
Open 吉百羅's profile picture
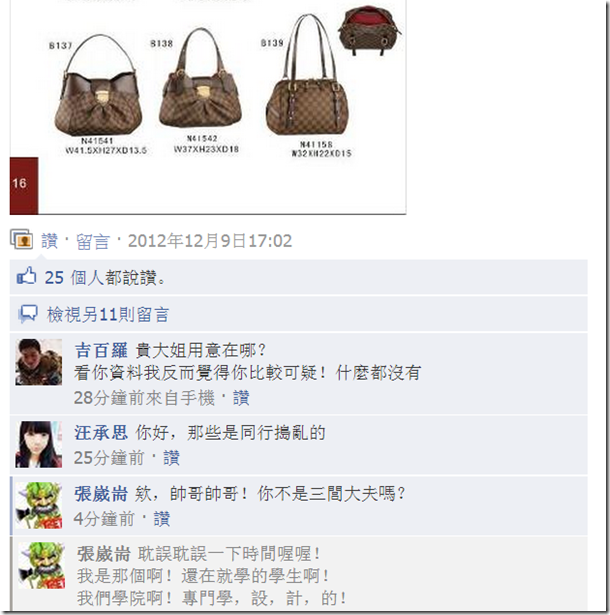tap(38, 362)
